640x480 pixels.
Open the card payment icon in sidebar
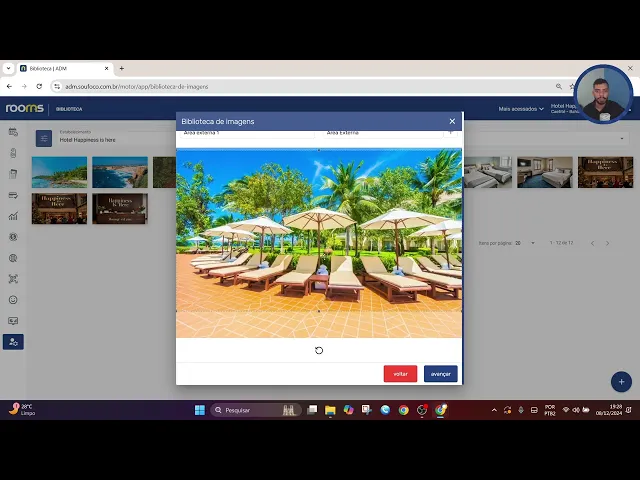coord(13,195)
